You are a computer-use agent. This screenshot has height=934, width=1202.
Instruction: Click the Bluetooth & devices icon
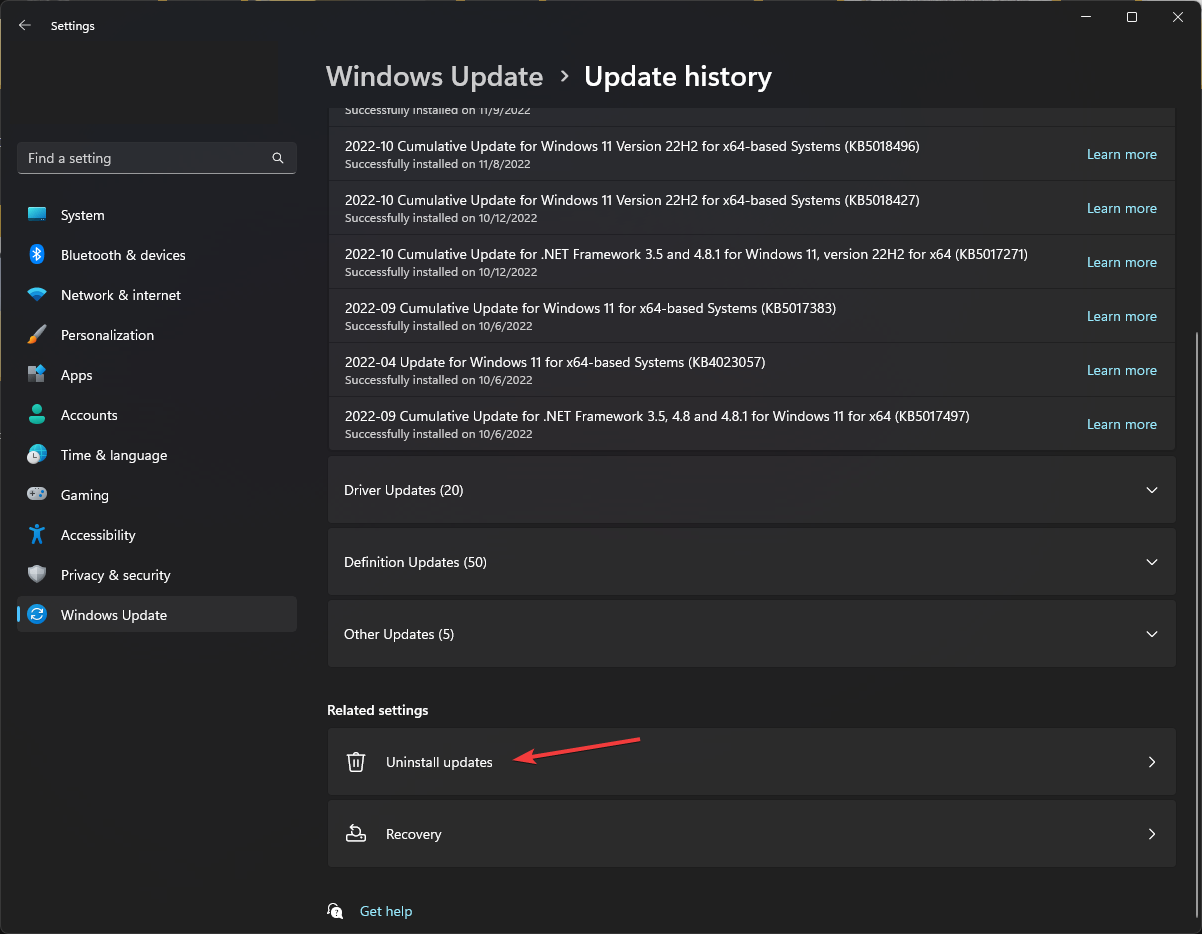37,255
